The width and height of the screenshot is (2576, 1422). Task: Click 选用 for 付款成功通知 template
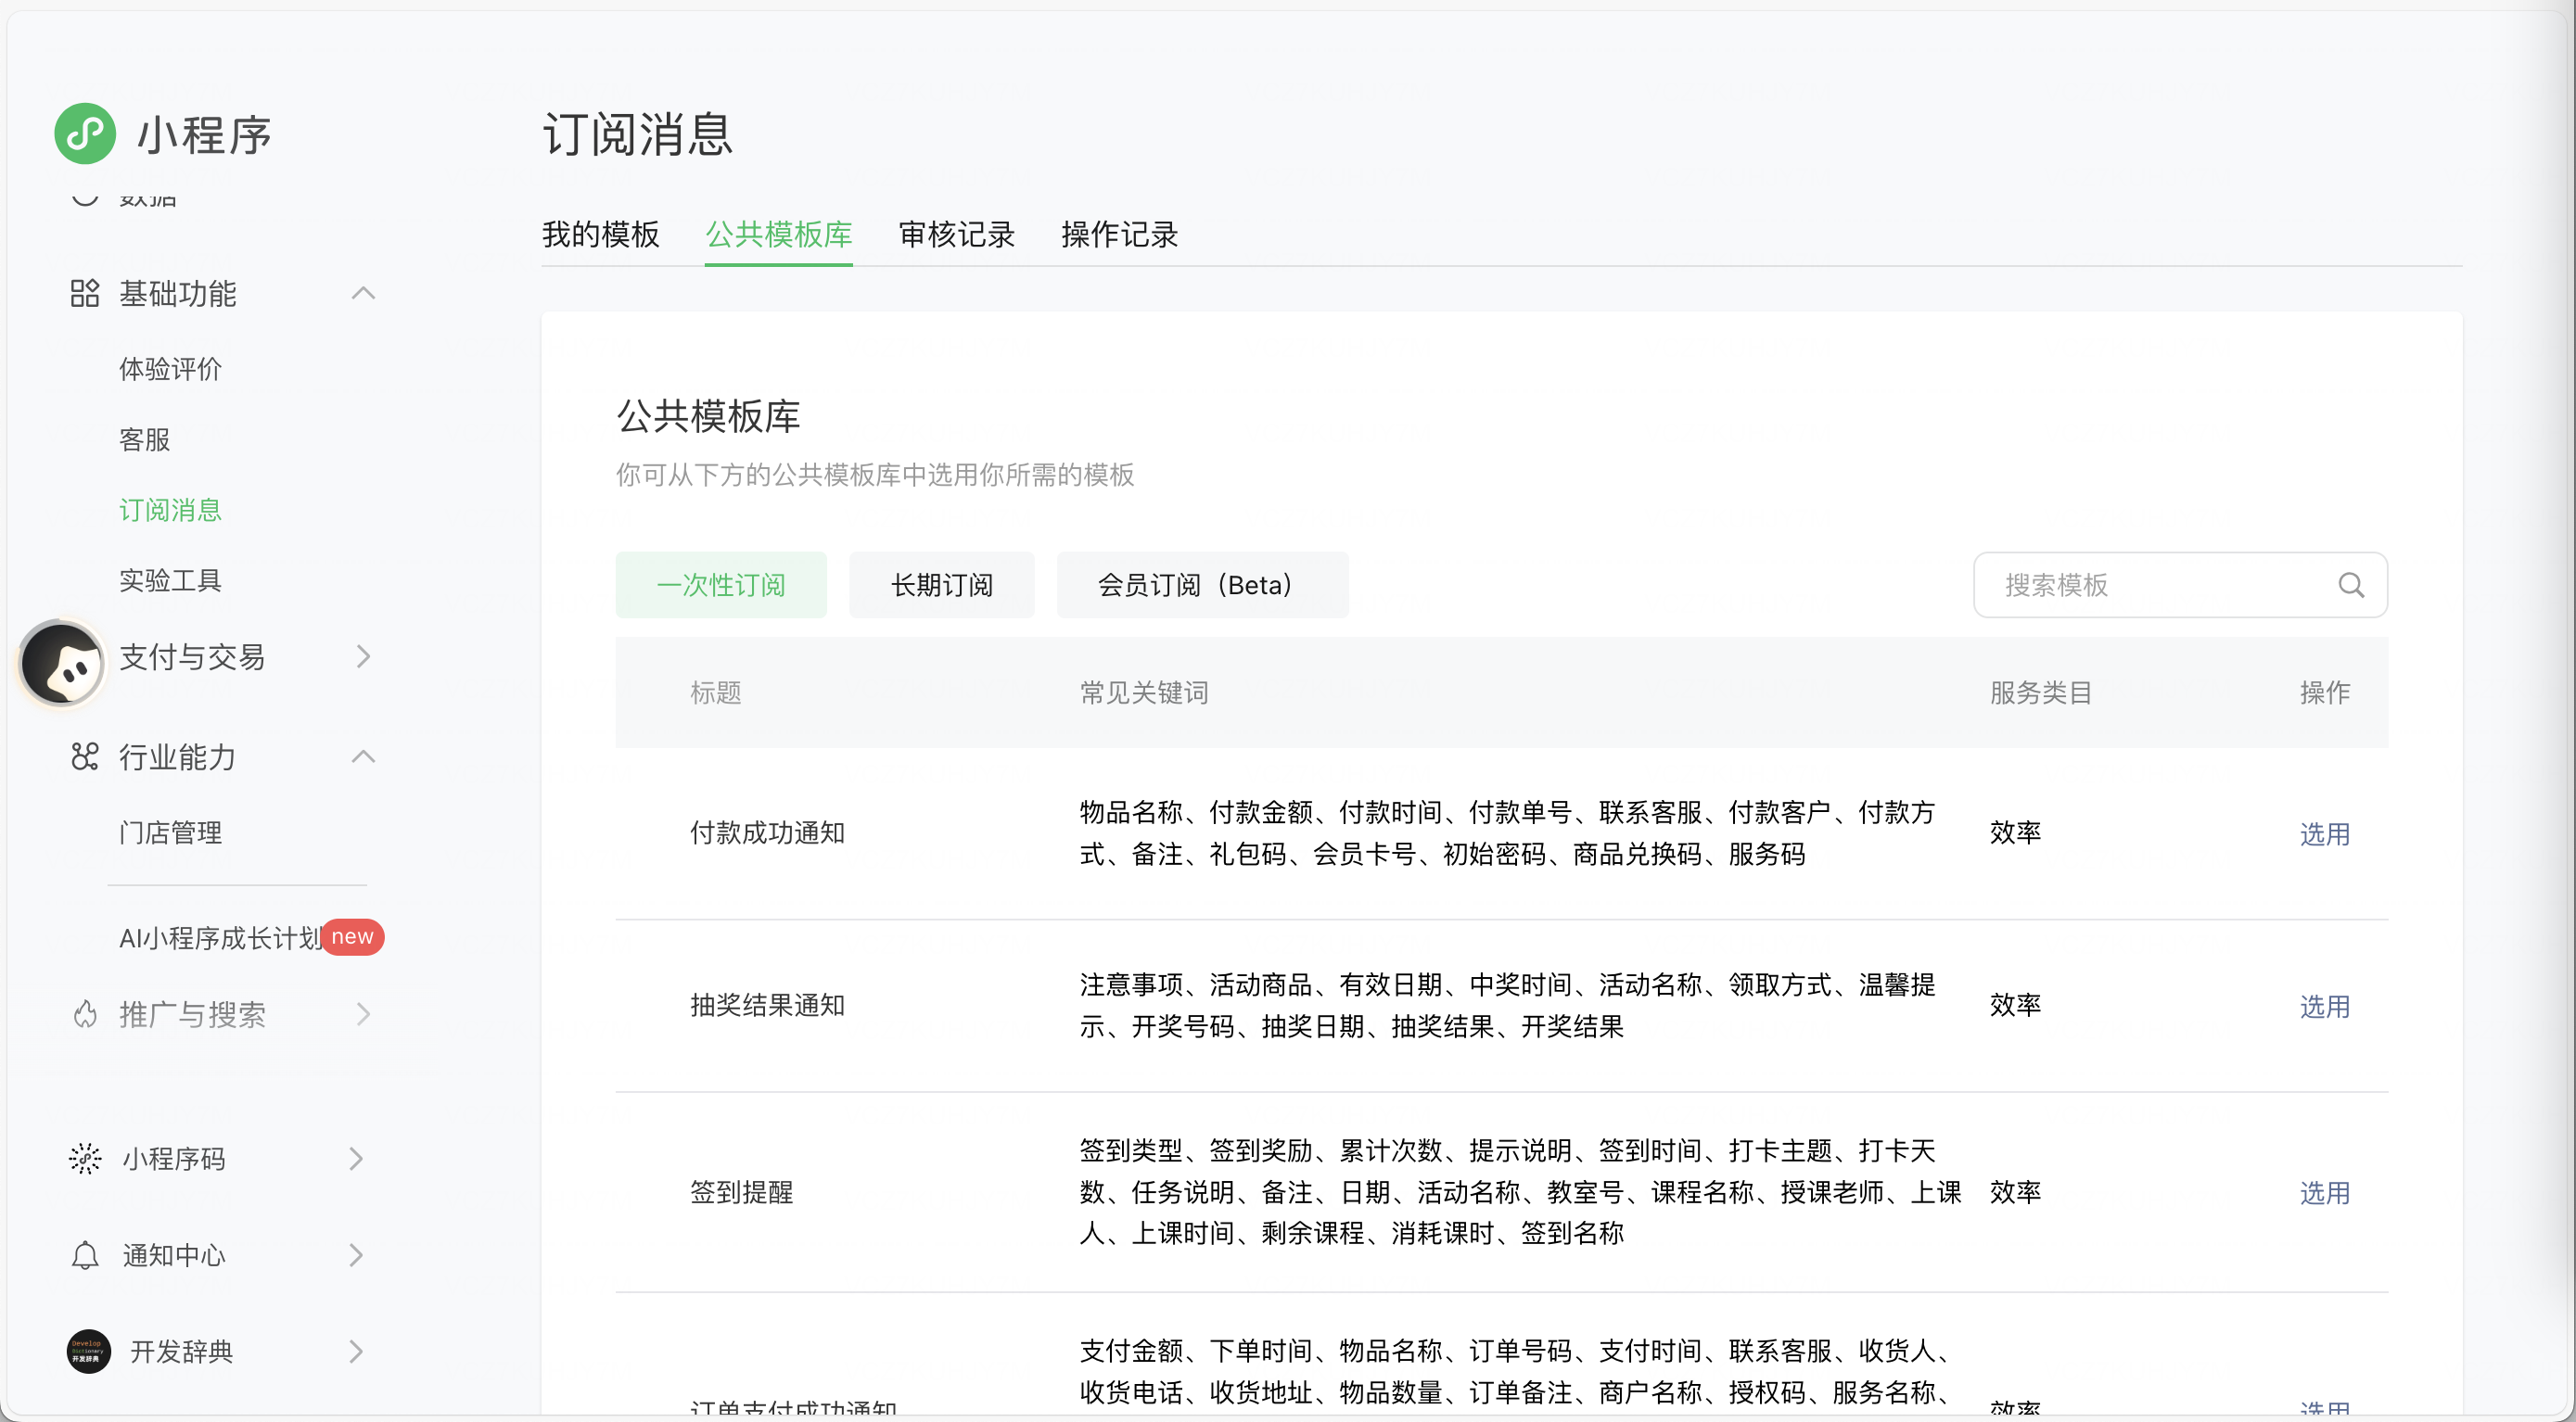(x=2323, y=834)
